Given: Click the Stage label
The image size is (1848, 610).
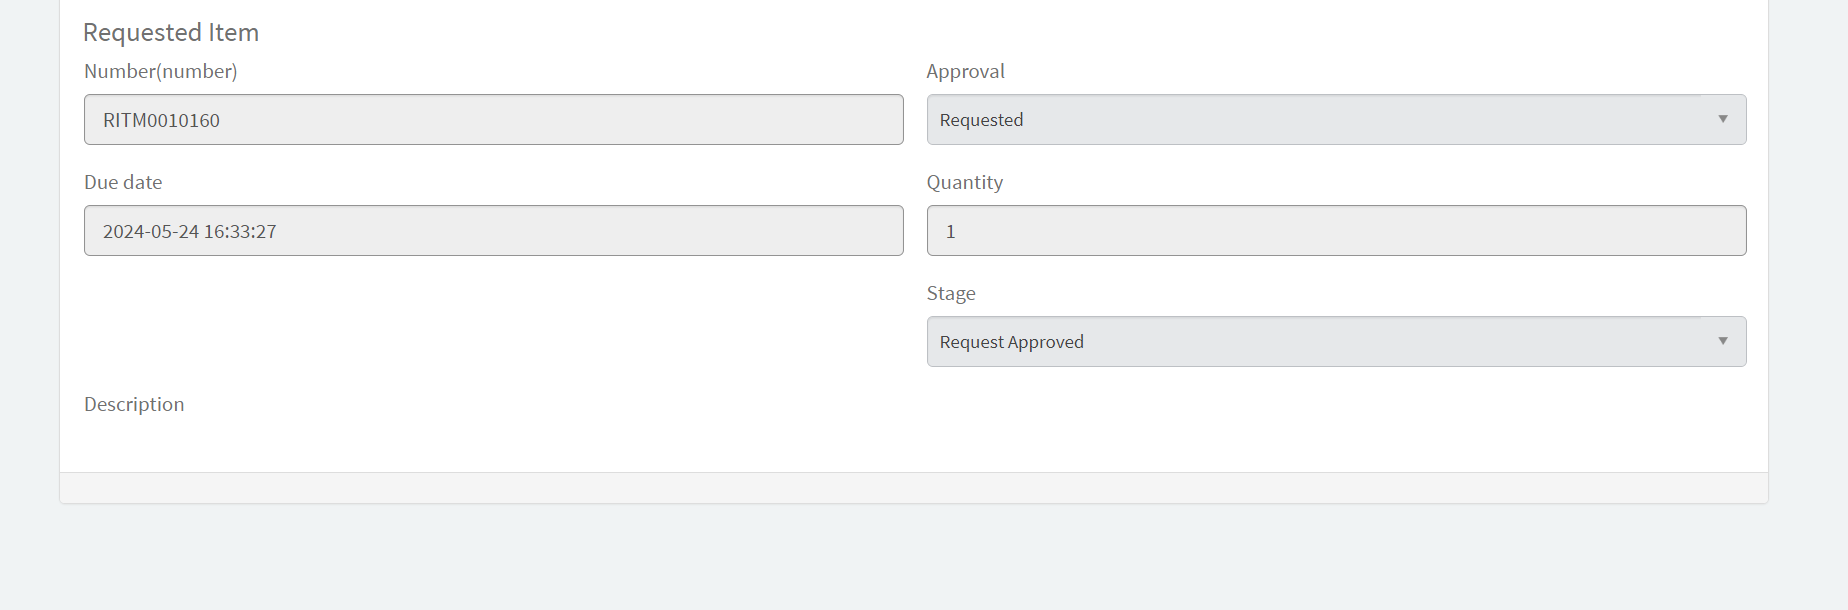Looking at the screenshot, I should pos(950,293).
